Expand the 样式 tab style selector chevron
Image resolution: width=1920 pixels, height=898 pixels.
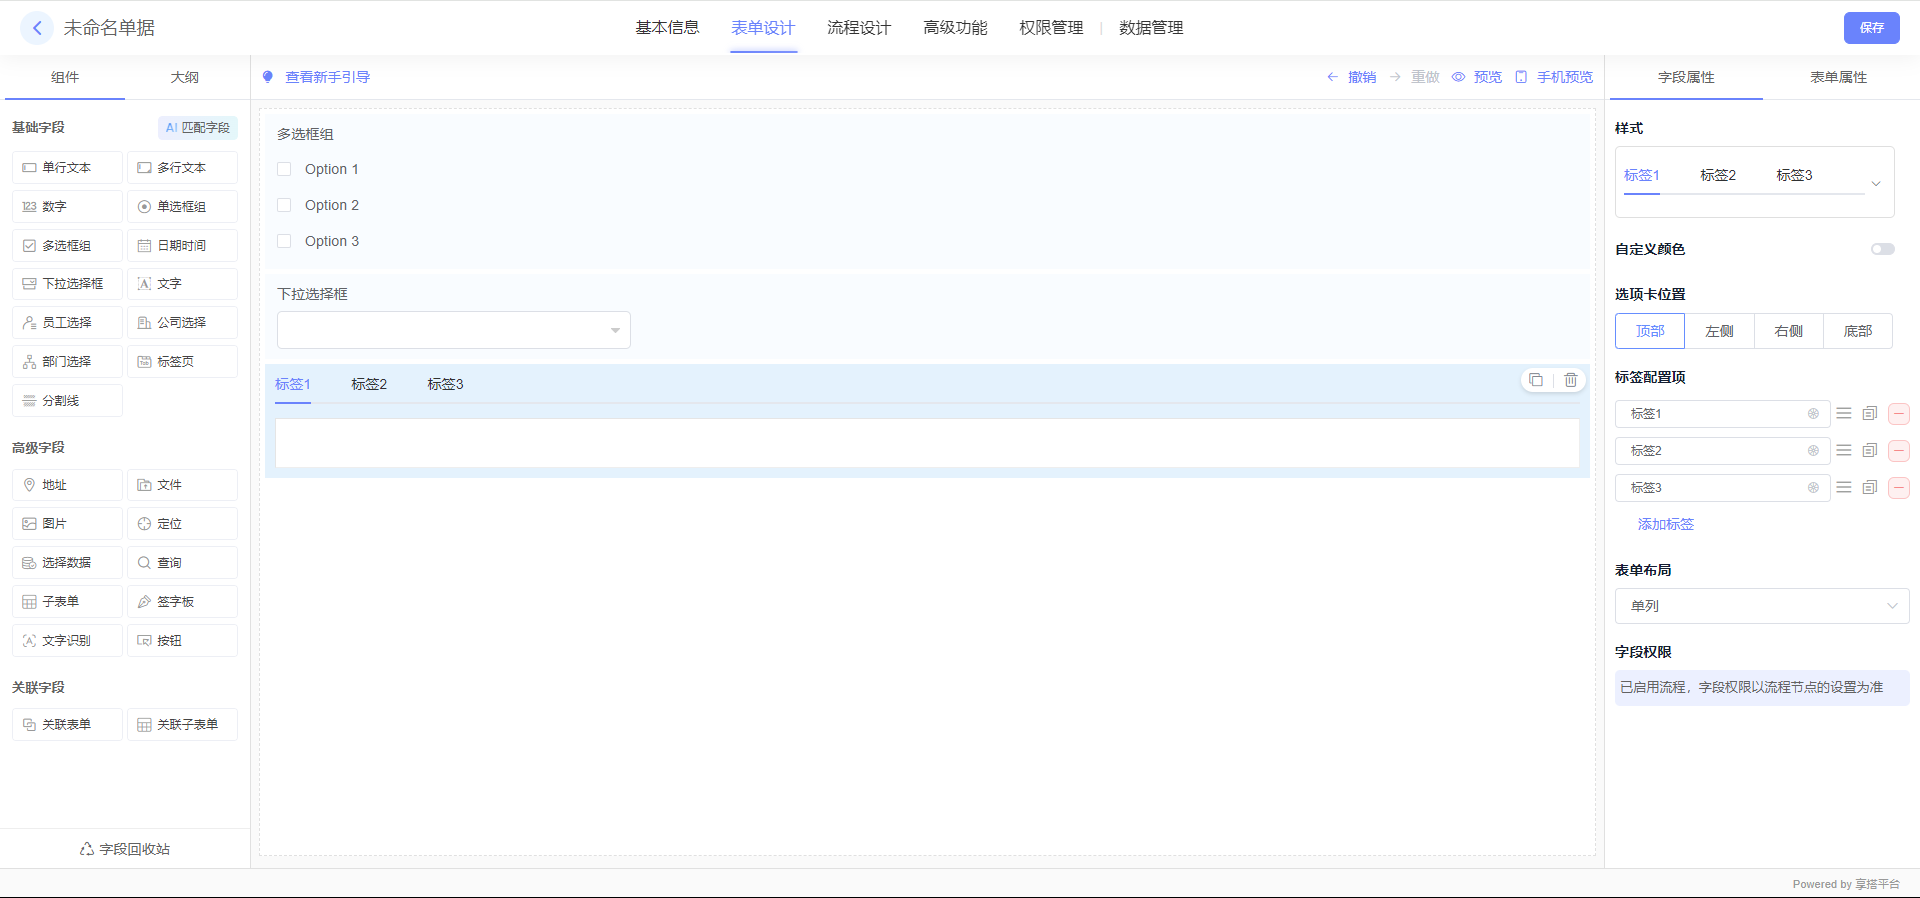(x=1876, y=183)
